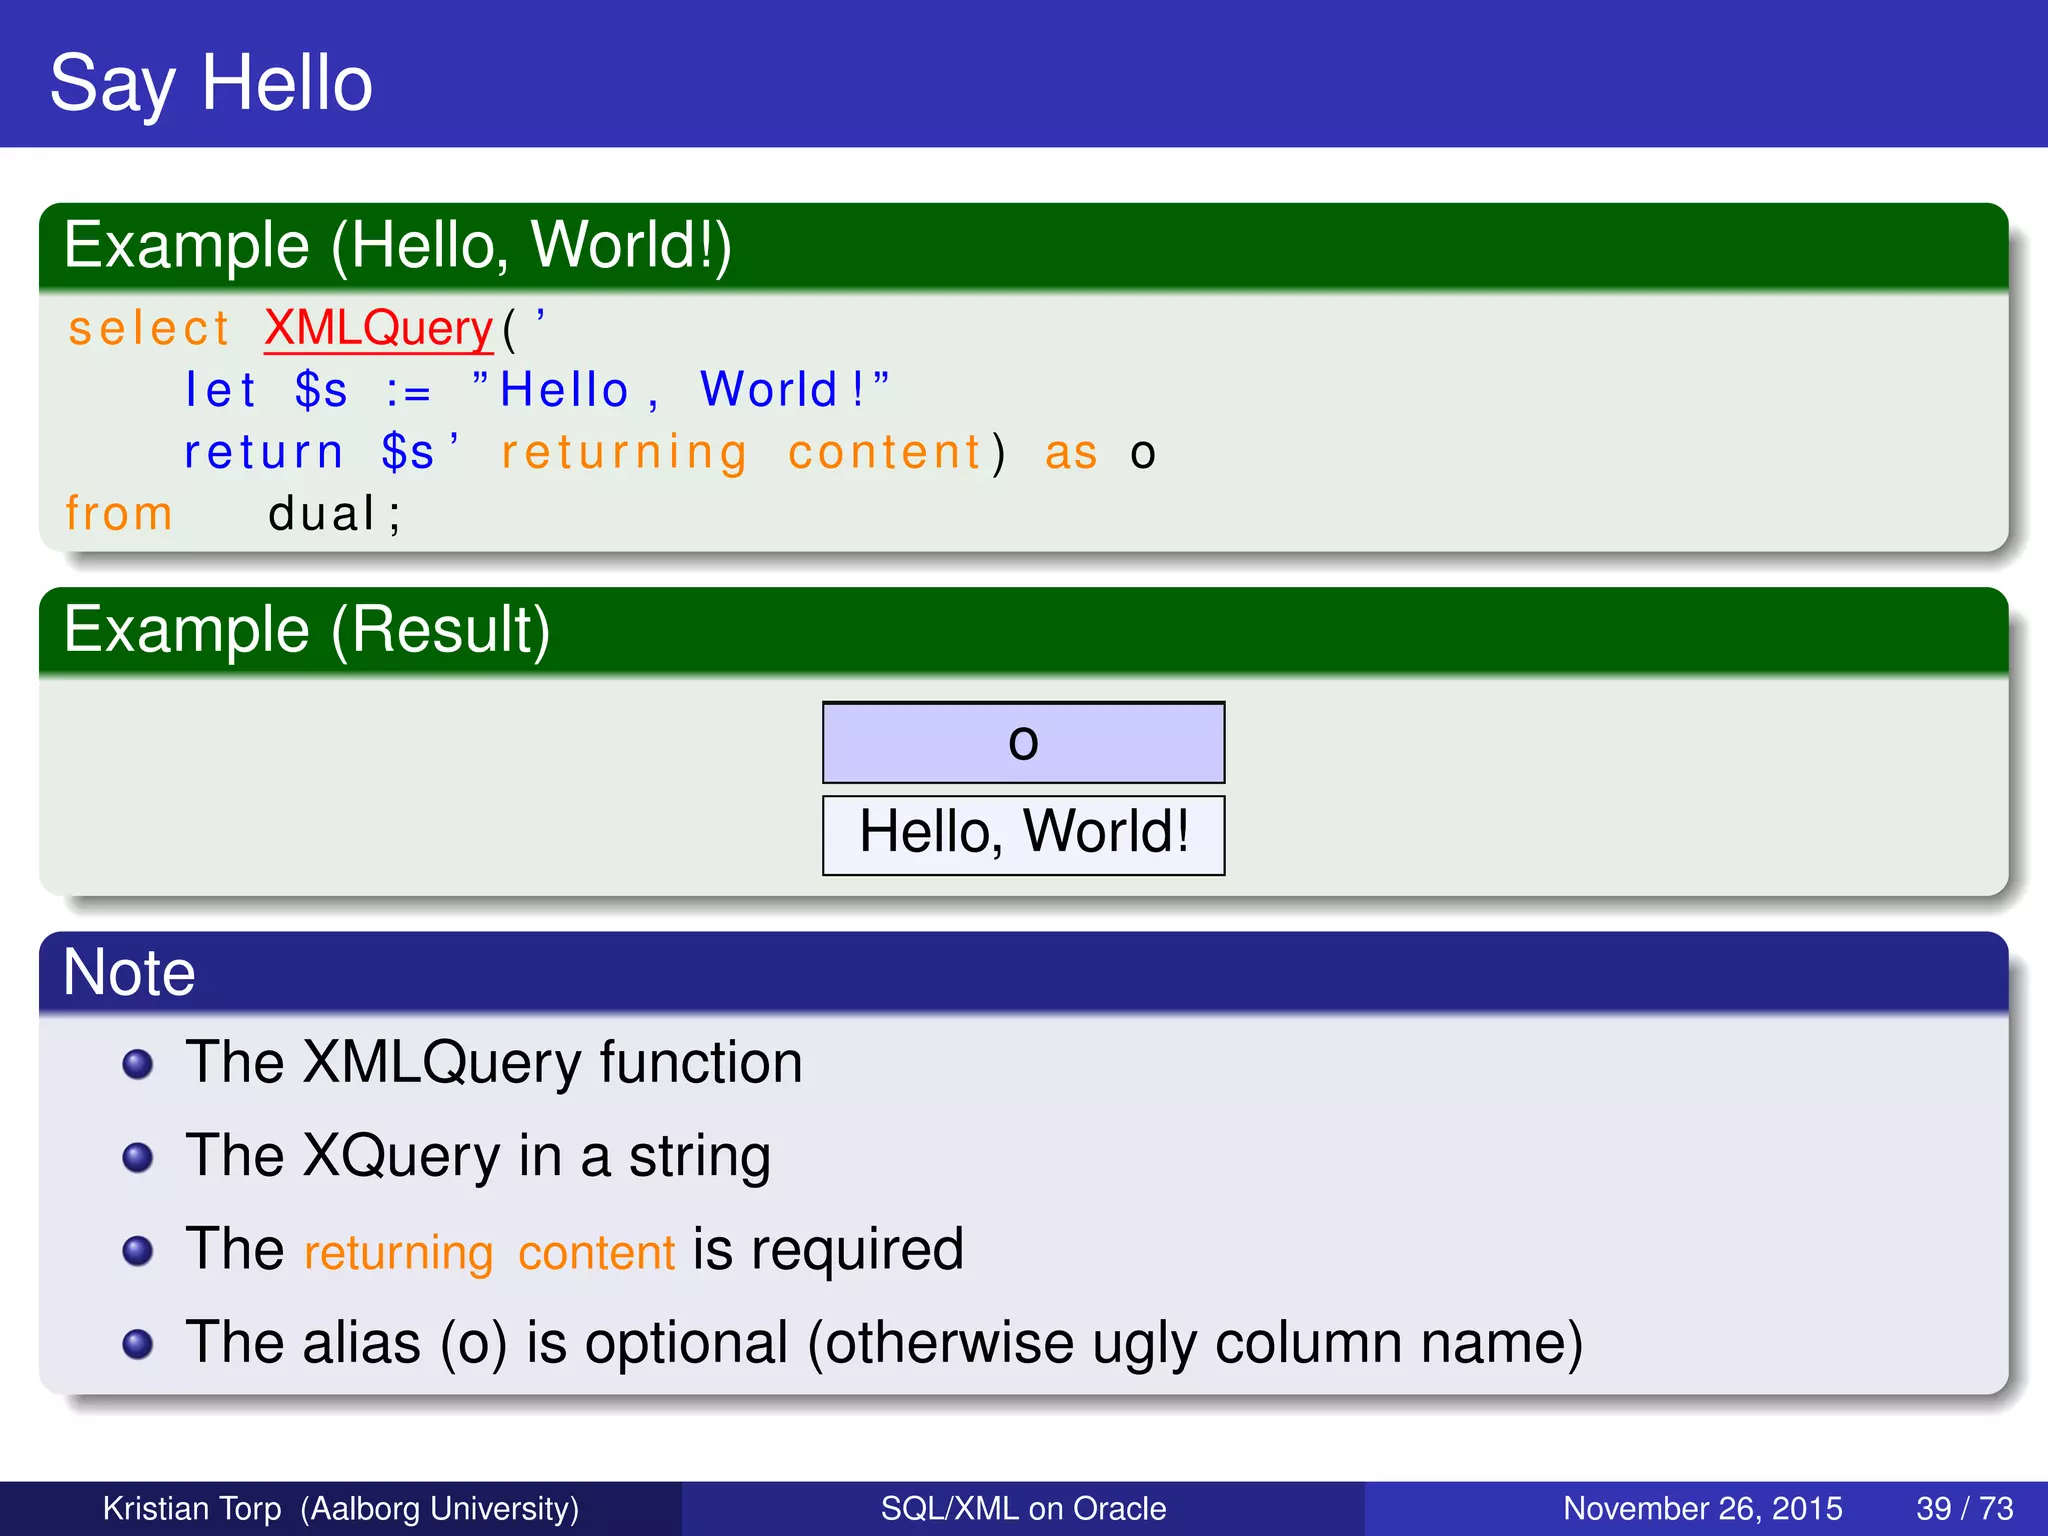Viewport: 2048px width, 1536px height.
Task: Click the 'select' keyword in the code
Action: (149, 328)
